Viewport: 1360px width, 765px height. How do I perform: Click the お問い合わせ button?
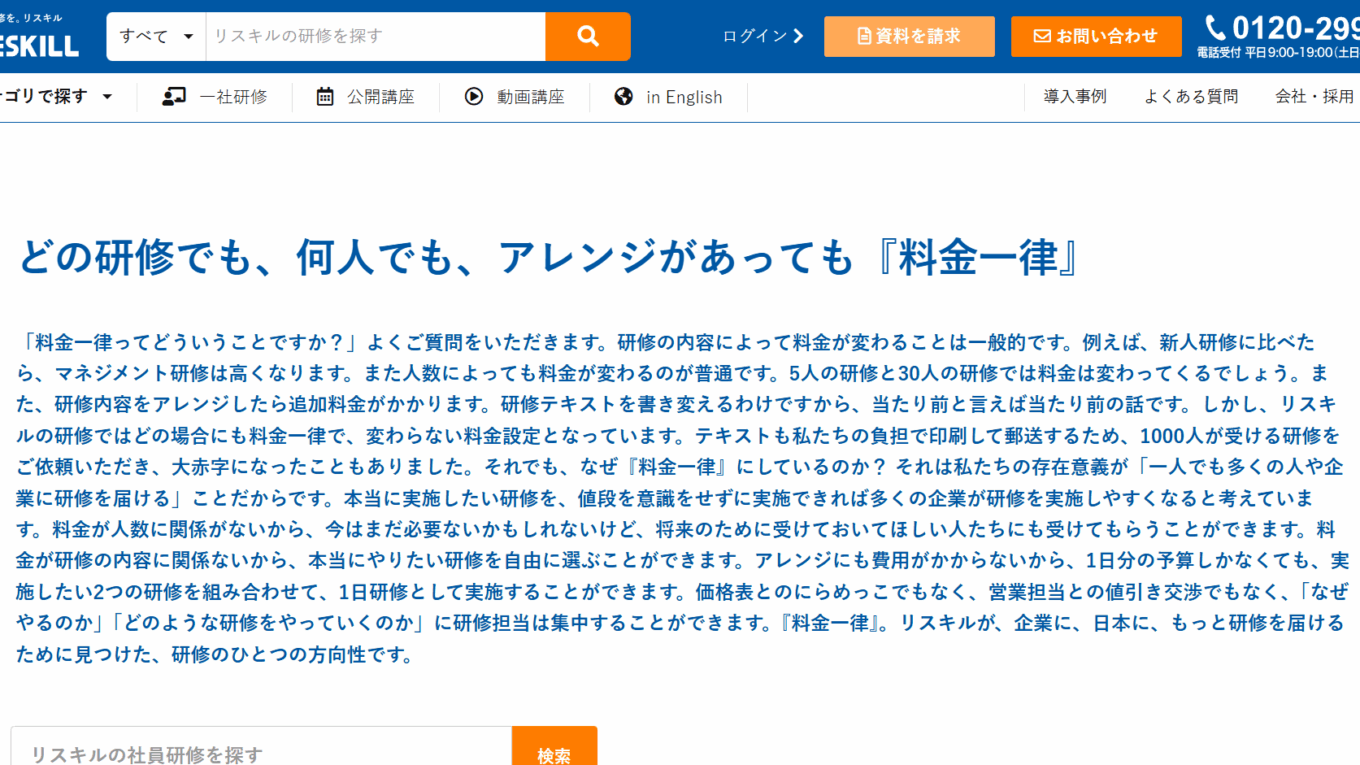[1096, 36]
